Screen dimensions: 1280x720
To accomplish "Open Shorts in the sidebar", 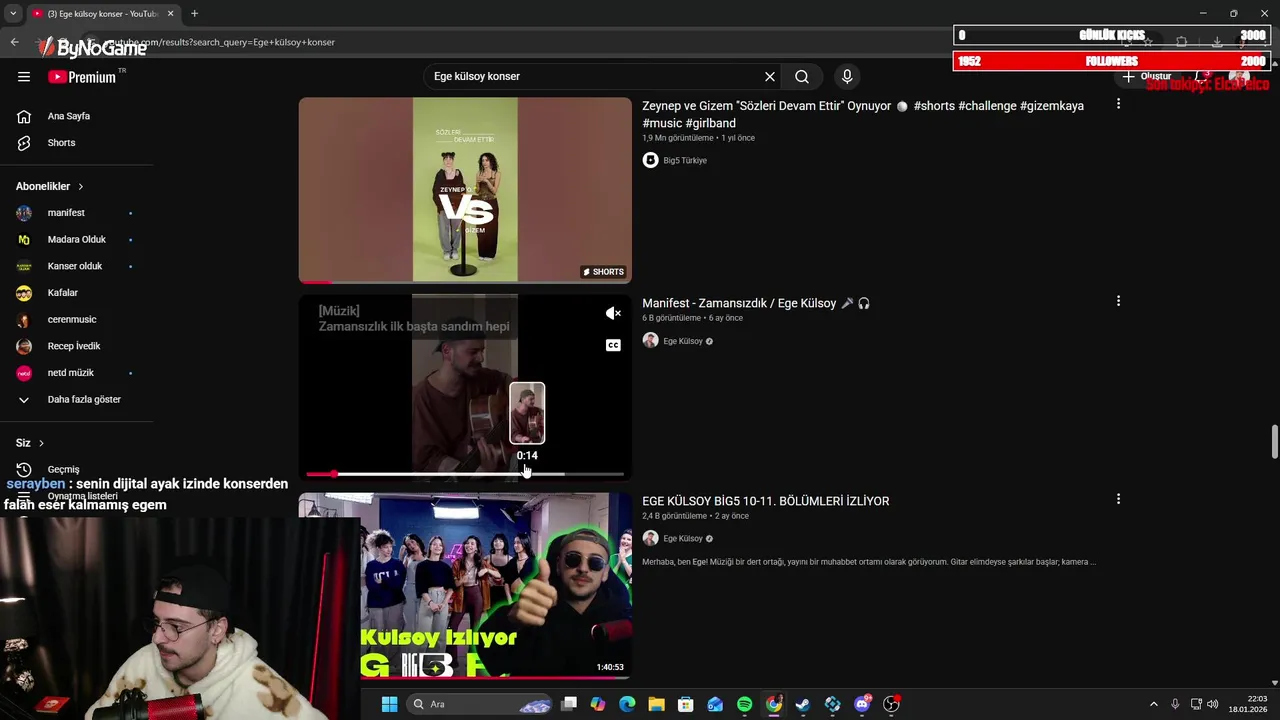I will 76,143.
